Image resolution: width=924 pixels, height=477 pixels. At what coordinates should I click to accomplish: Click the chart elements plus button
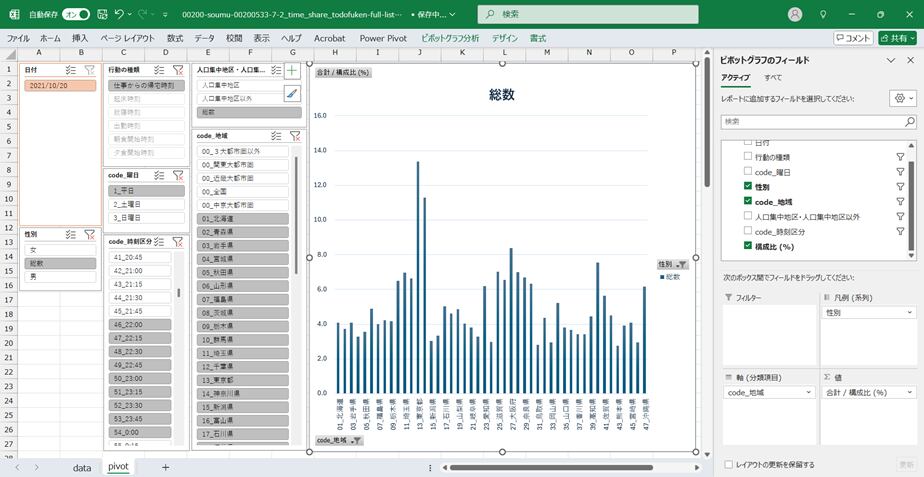(x=292, y=71)
